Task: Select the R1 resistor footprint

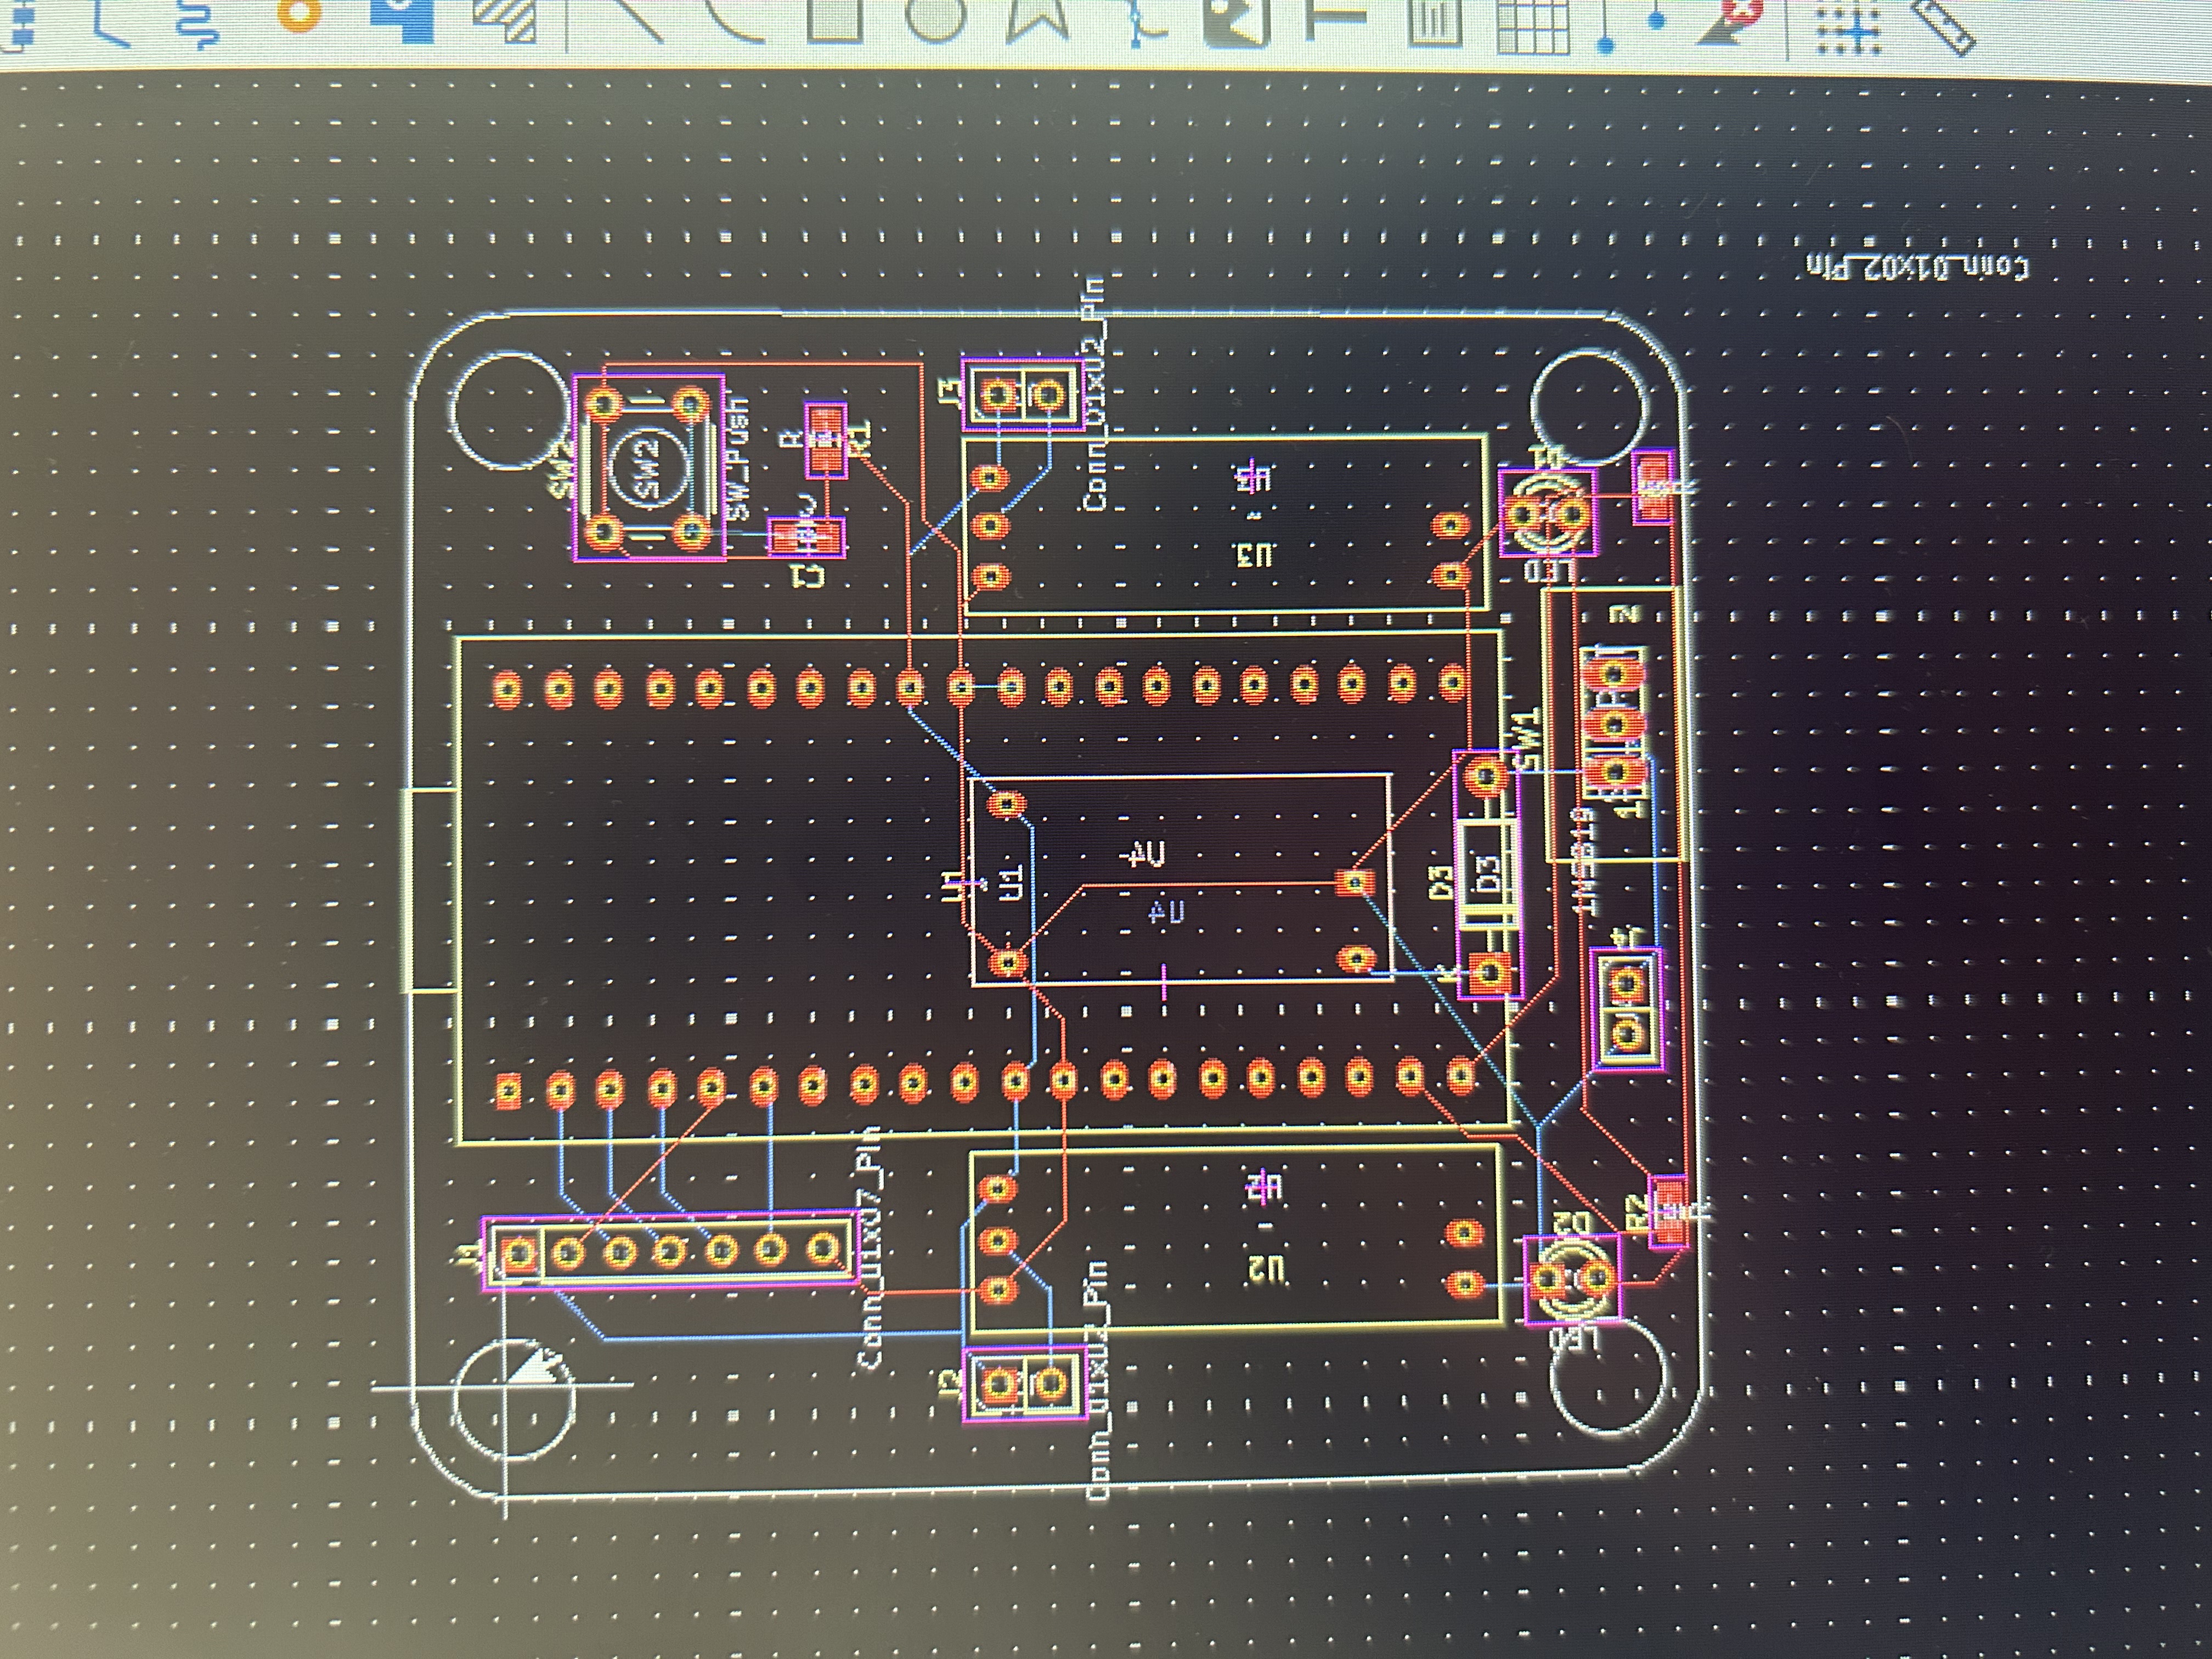Action: click(826, 440)
